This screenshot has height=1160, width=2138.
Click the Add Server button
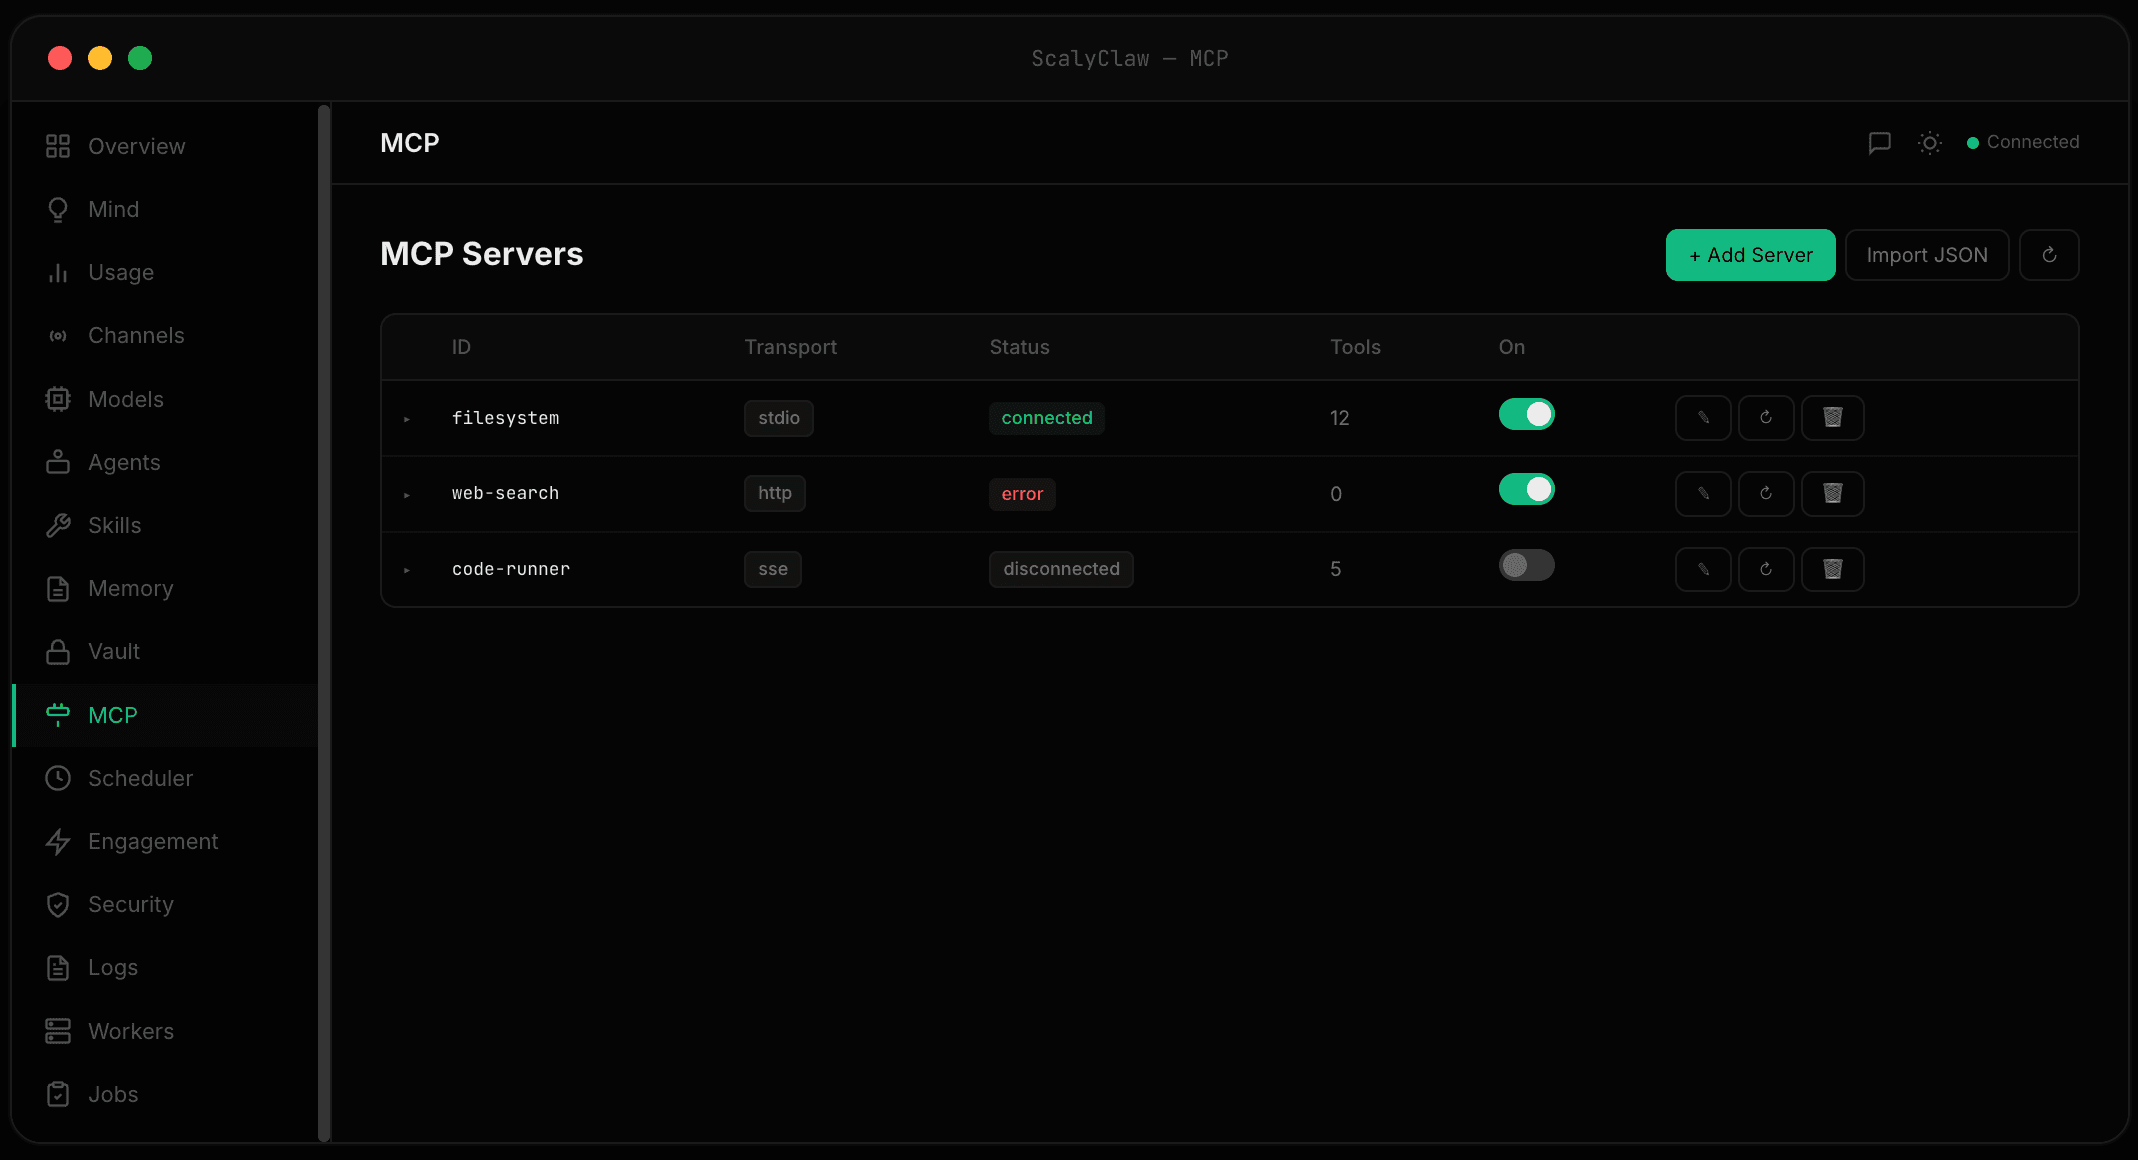pyautogui.click(x=1750, y=255)
